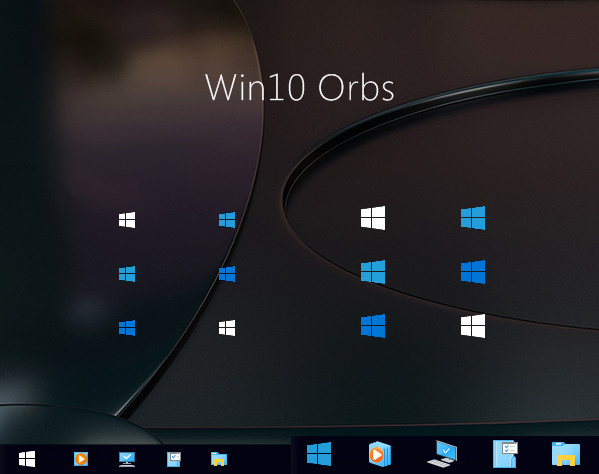Open the small Windows Media Player taskbar icon
The image size is (599, 474).
click(81, 458)
